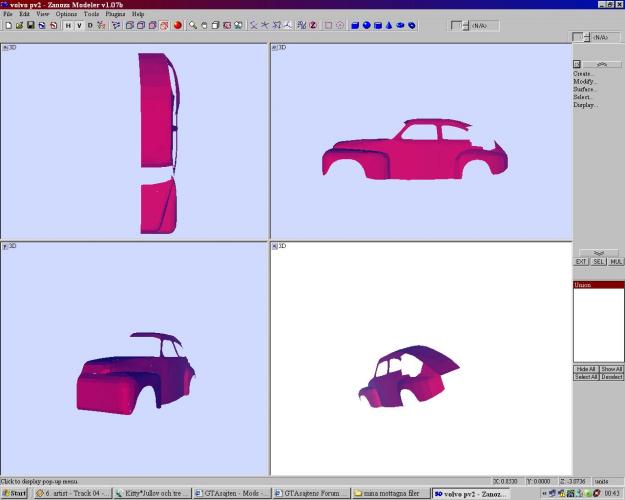The width and height of the screenshot is (625, 500).
Task: Open the Plugins menu
Action: 116,14
